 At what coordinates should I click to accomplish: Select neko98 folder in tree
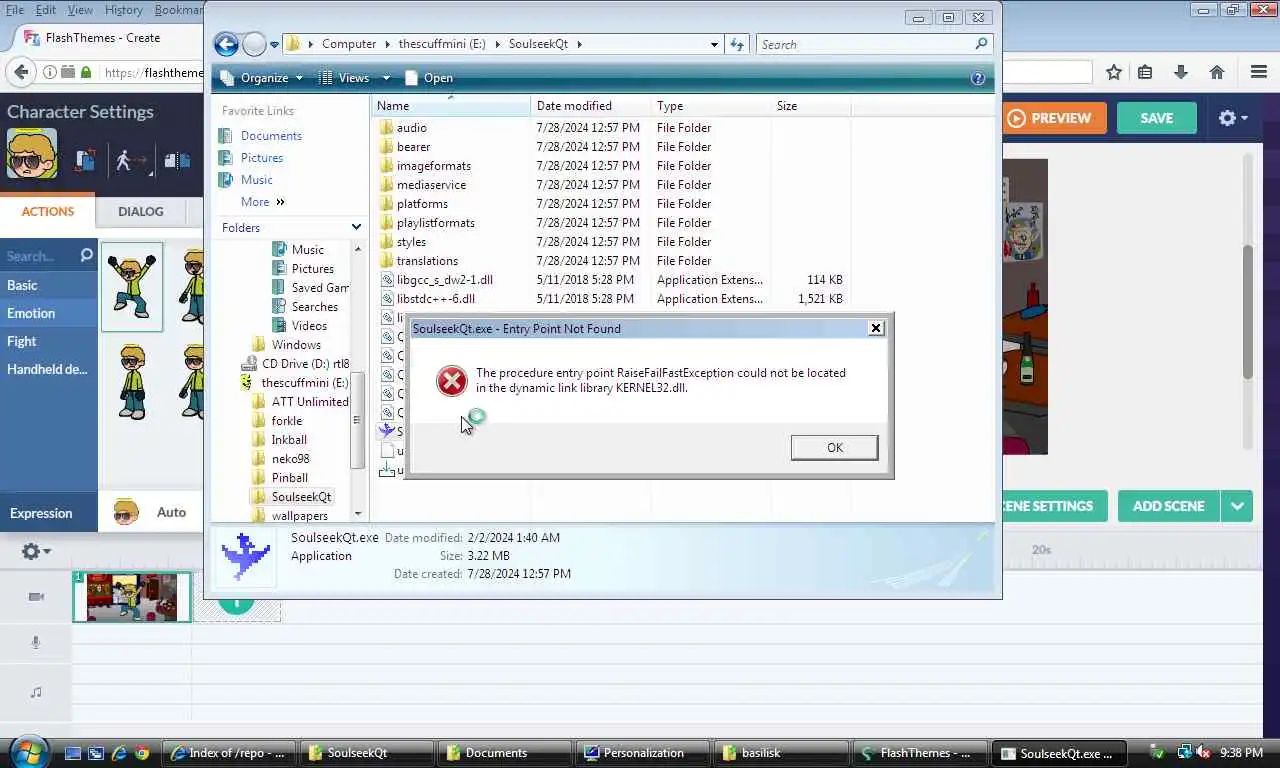click(x=290, y=459)
